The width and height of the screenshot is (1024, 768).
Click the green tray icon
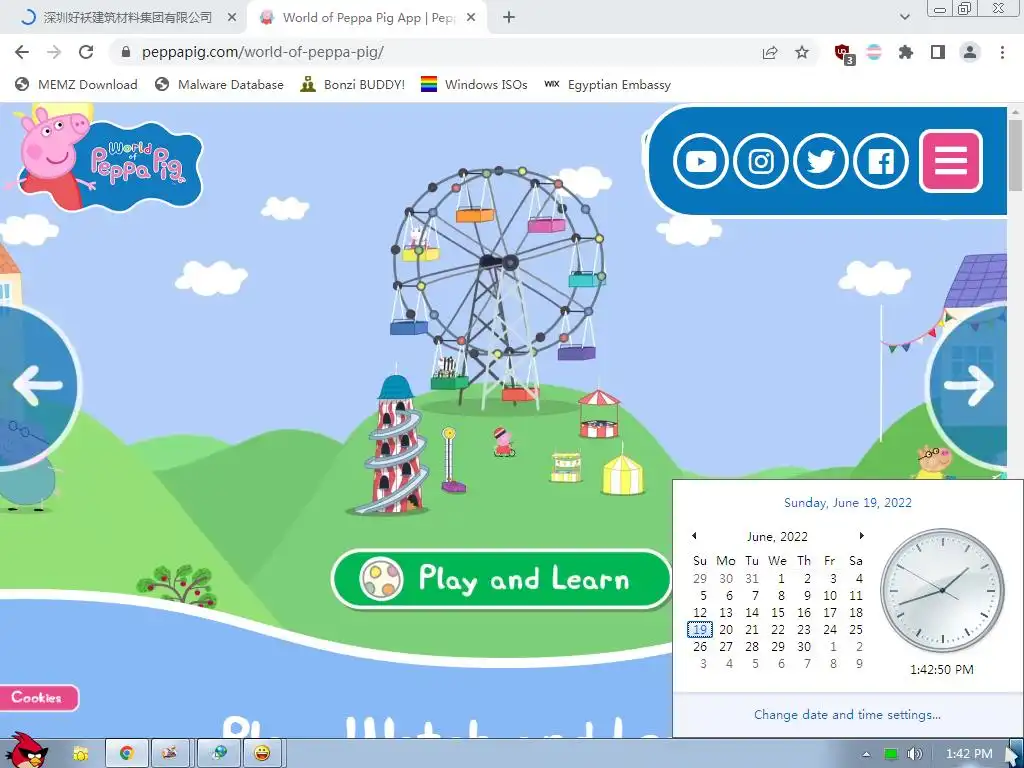tap(891, 754)
